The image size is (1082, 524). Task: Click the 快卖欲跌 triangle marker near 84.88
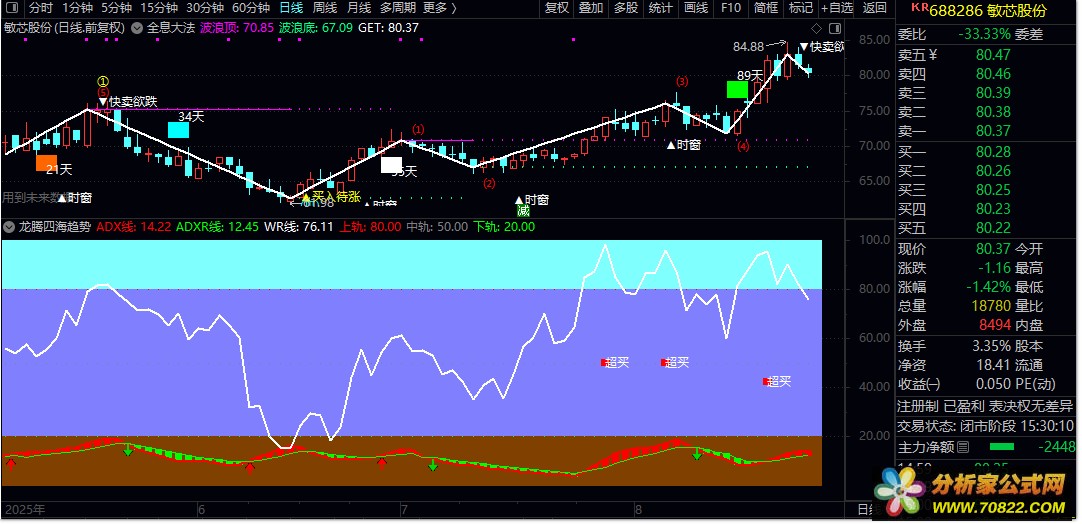coord(804,48)
